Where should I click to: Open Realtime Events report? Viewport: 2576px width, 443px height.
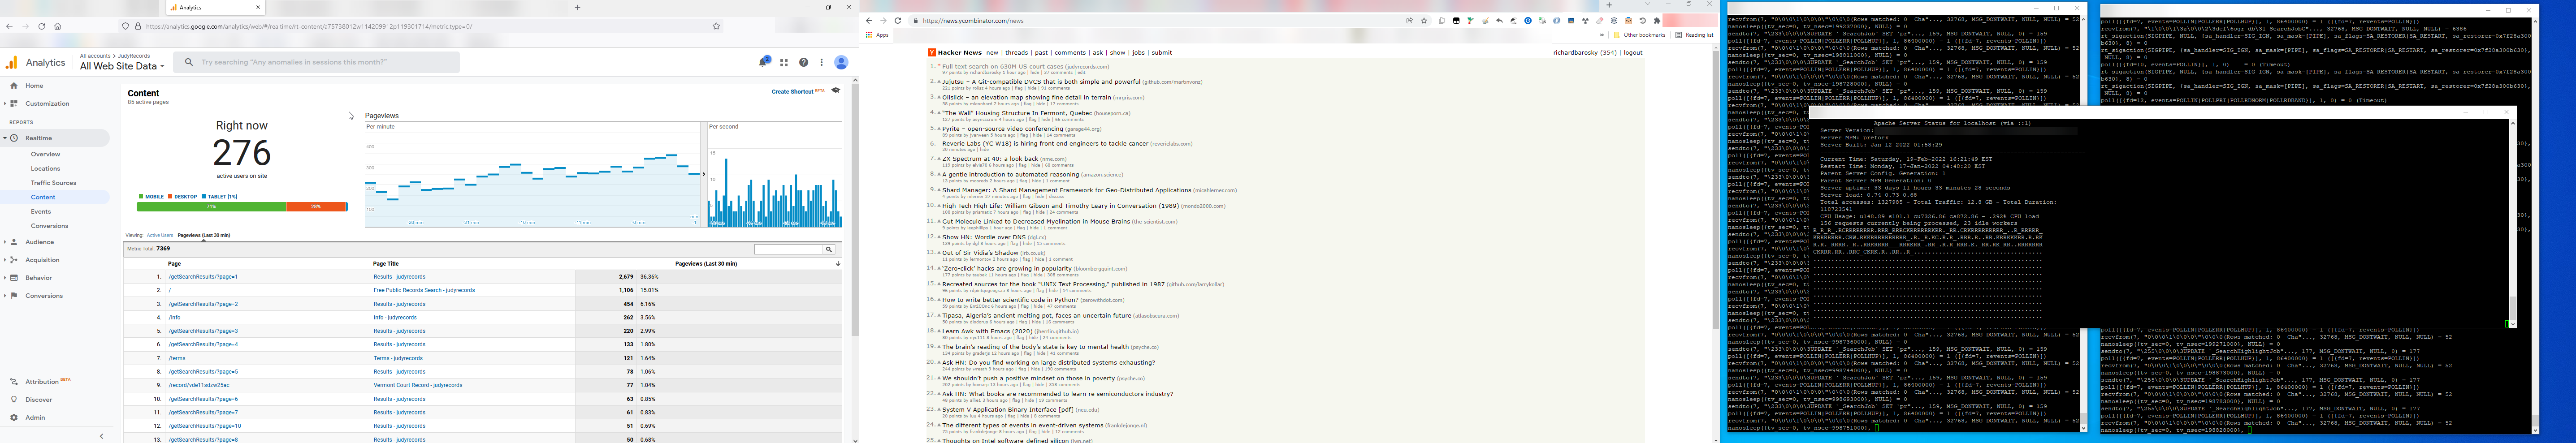tap(41, 211)
